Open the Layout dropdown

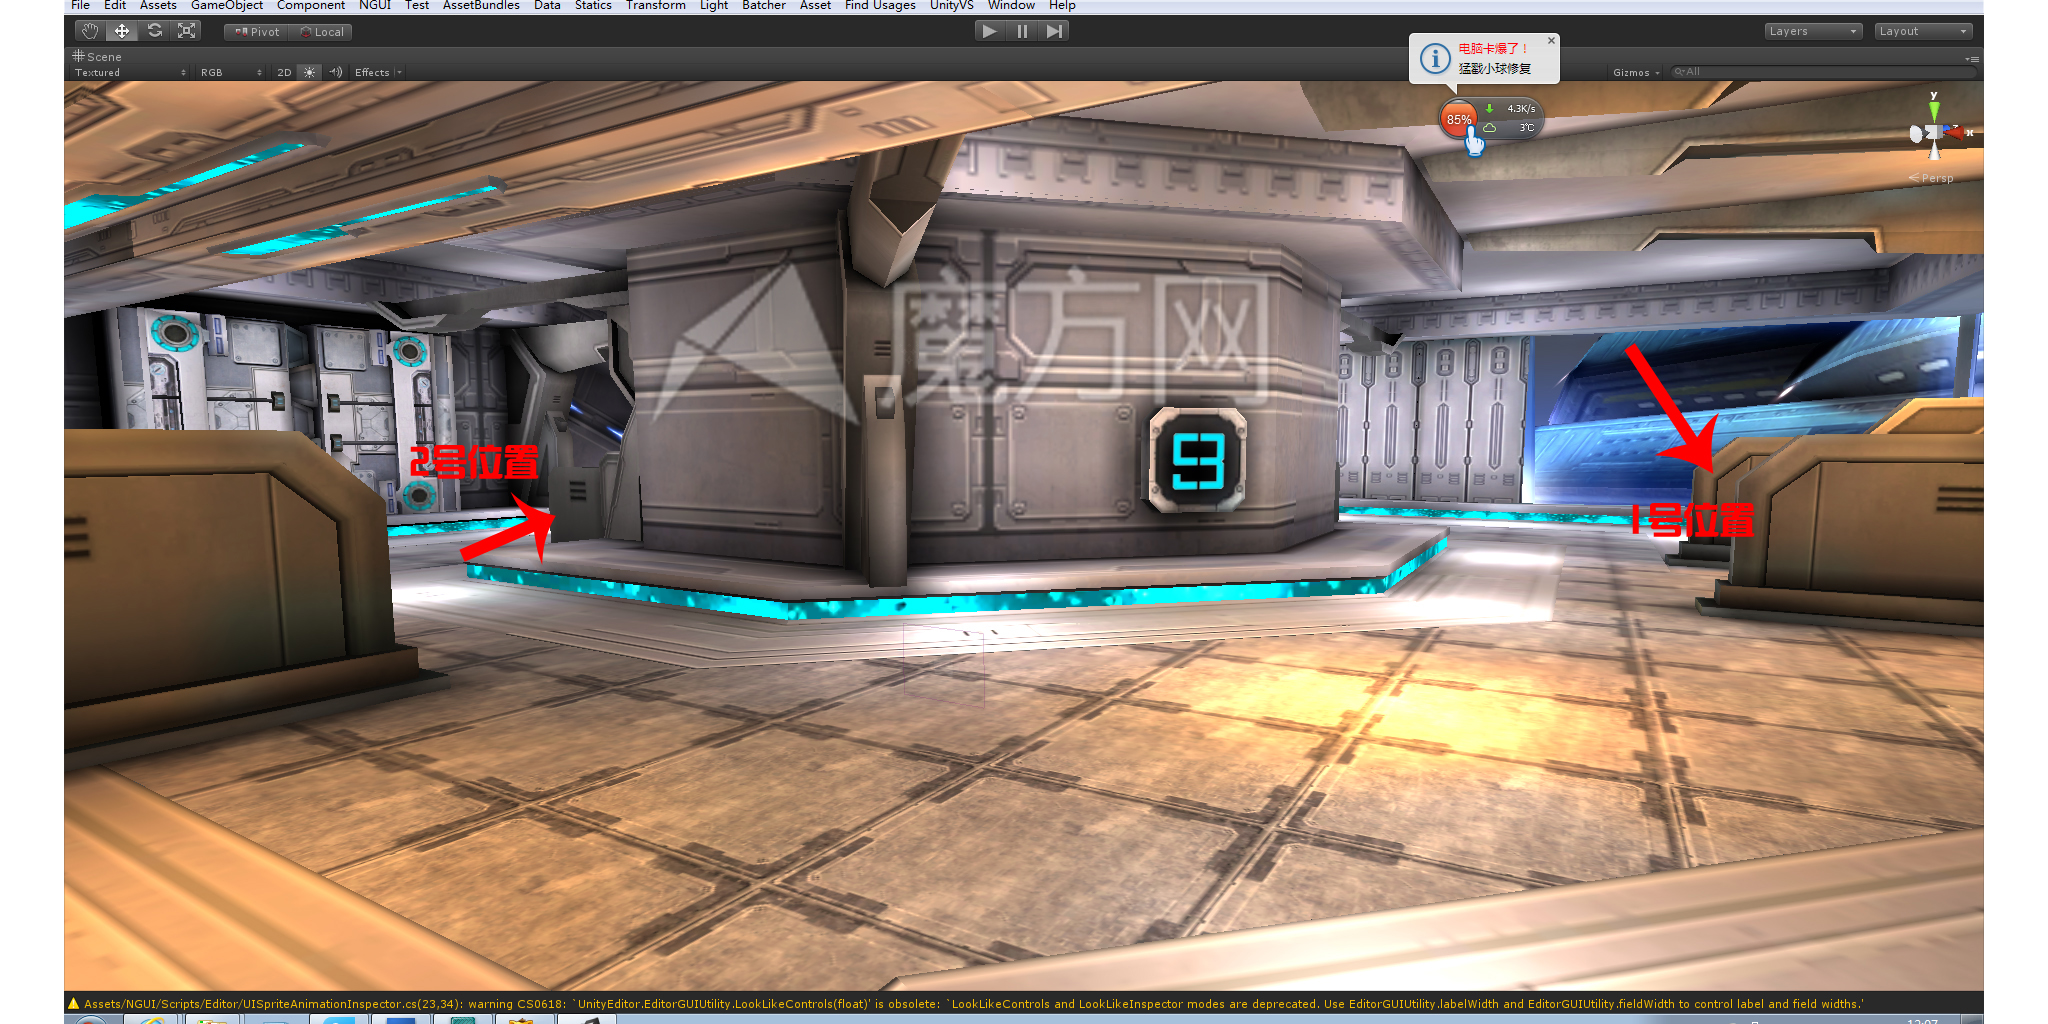(1923, 31)
